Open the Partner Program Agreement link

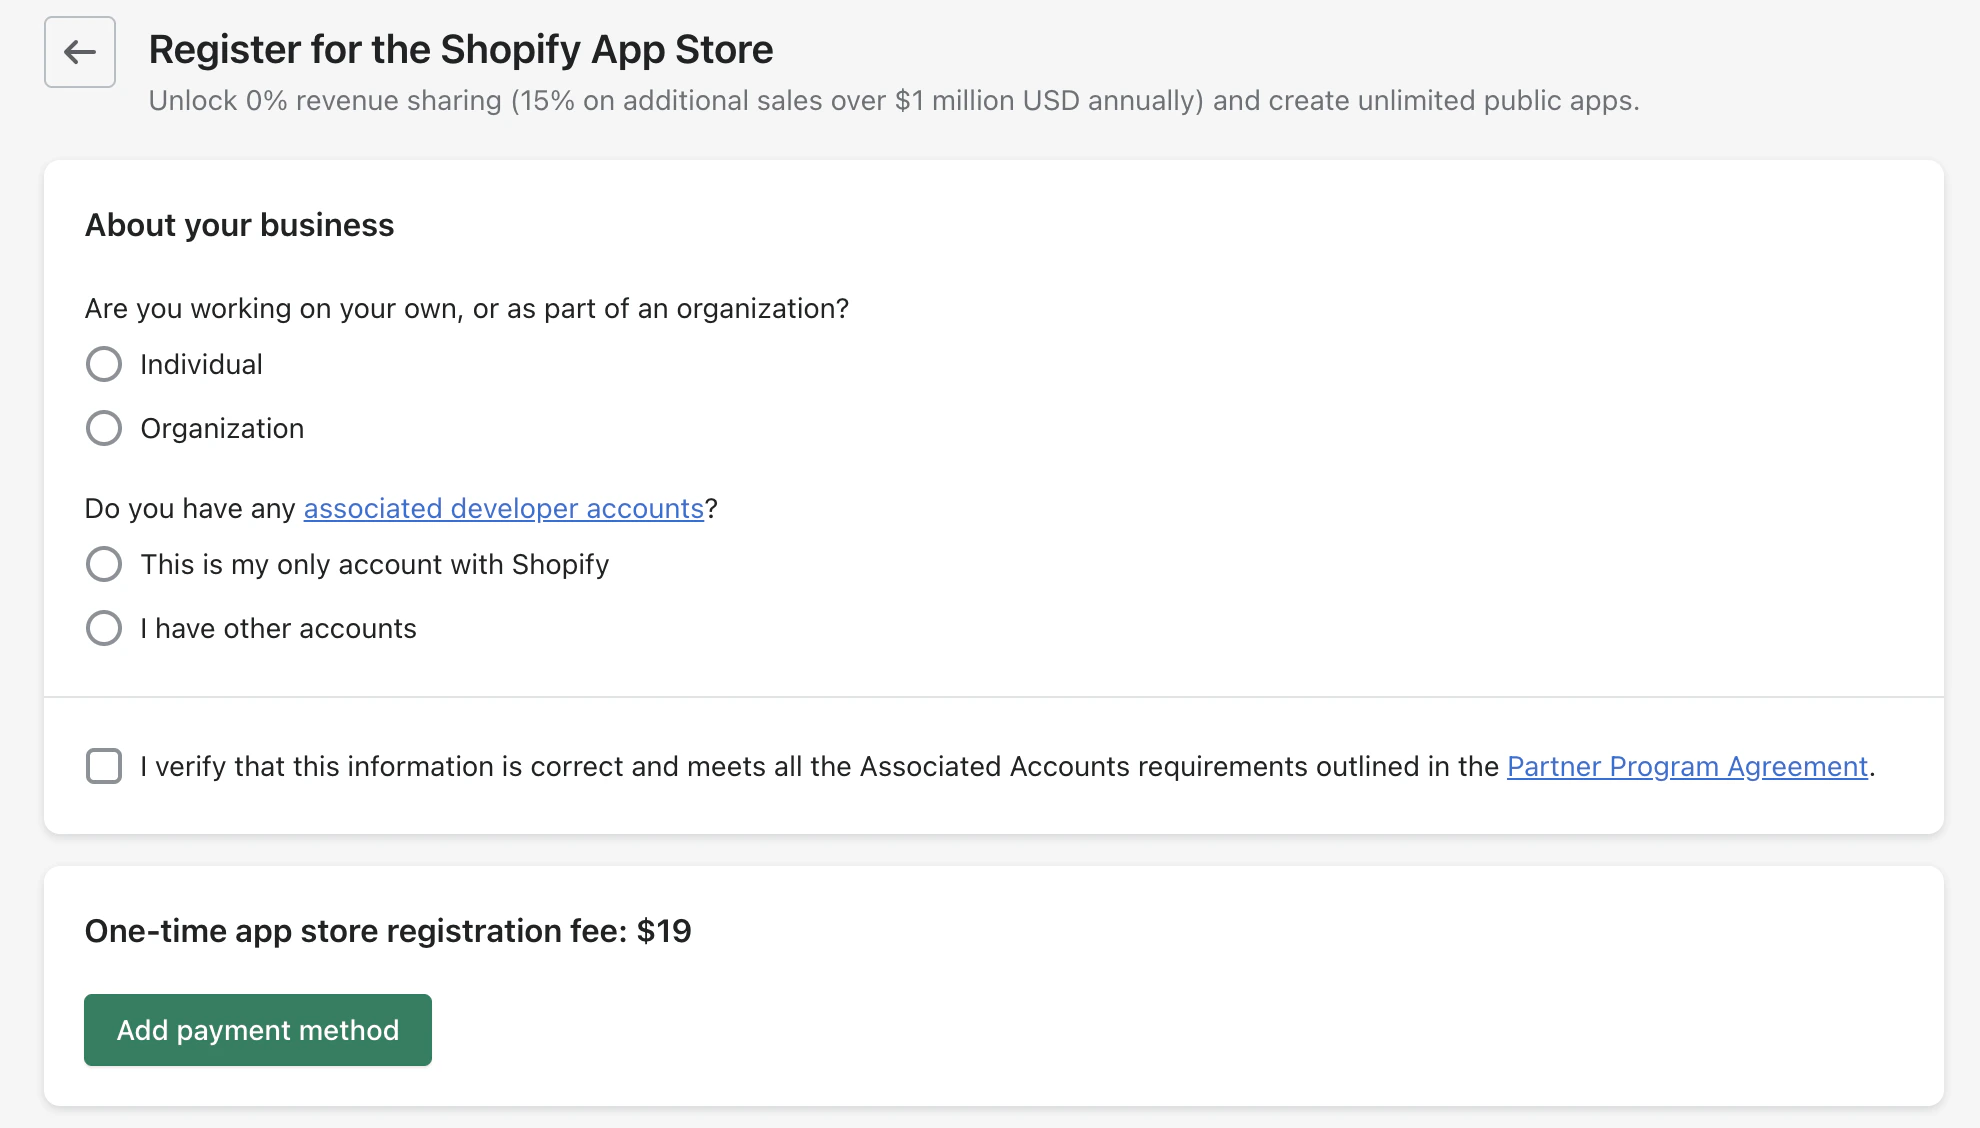pos(1687,766)
